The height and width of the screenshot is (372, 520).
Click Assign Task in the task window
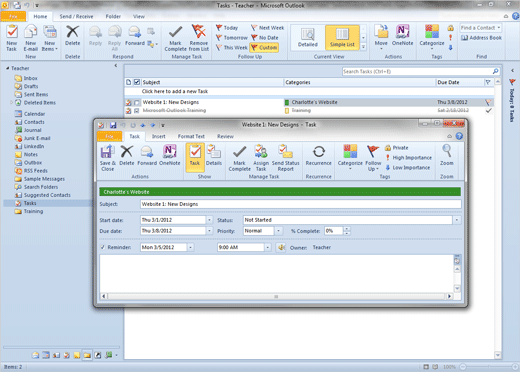[261, 158]
